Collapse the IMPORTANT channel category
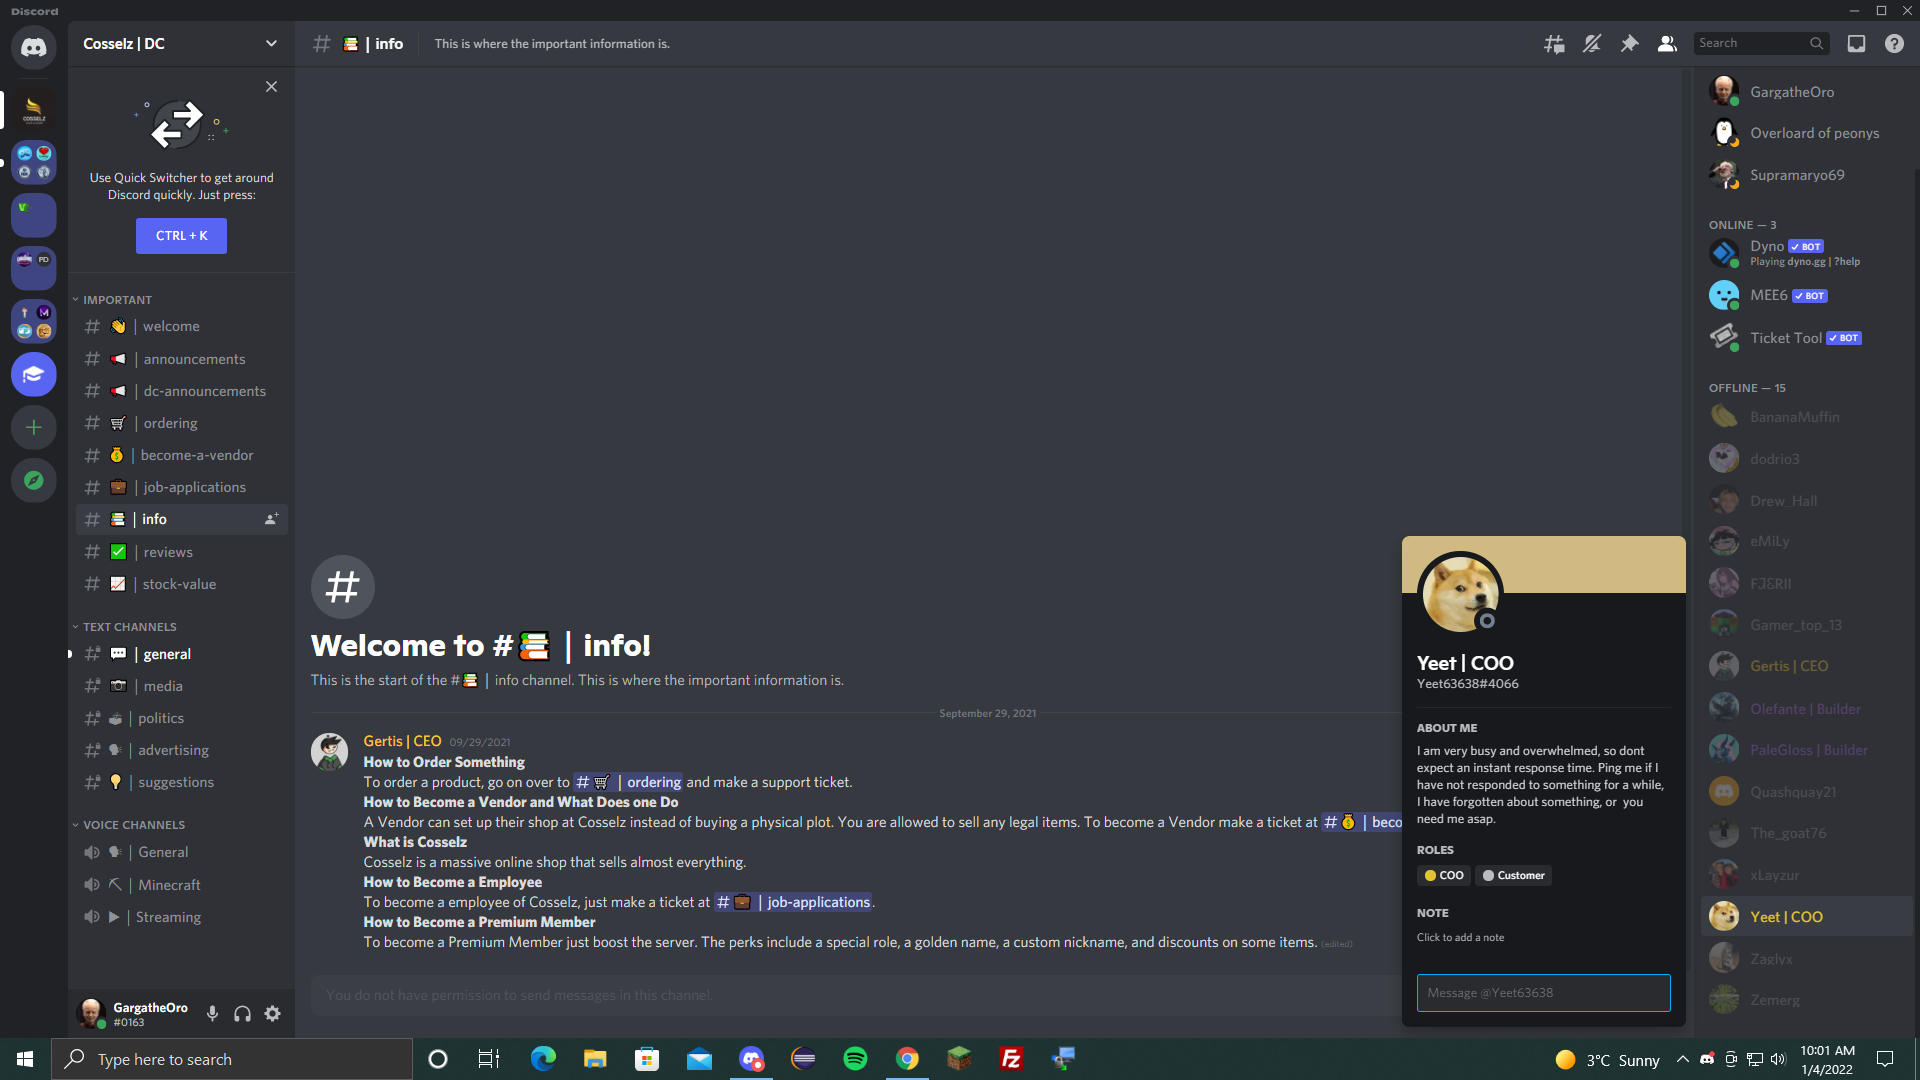 [x=113, y=300]
